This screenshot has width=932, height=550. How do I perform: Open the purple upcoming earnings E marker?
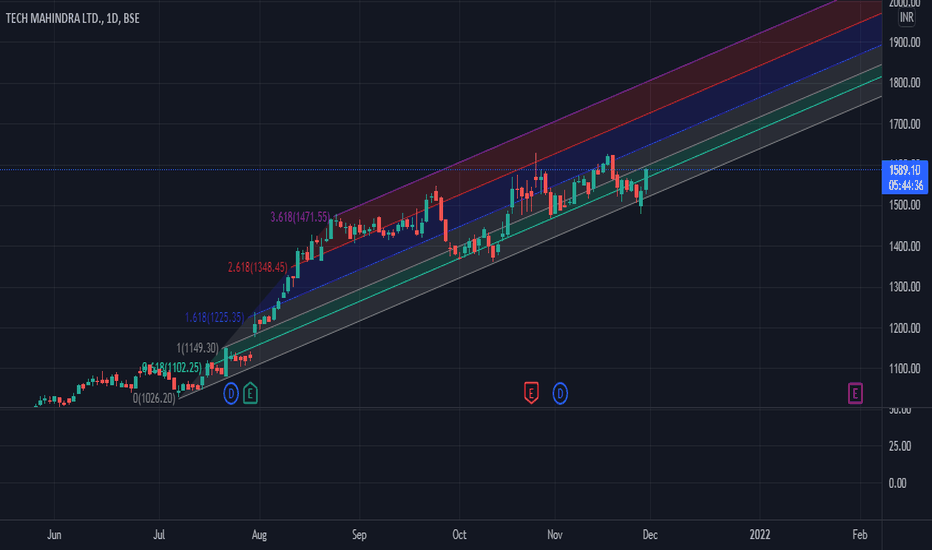coord(855,394)
